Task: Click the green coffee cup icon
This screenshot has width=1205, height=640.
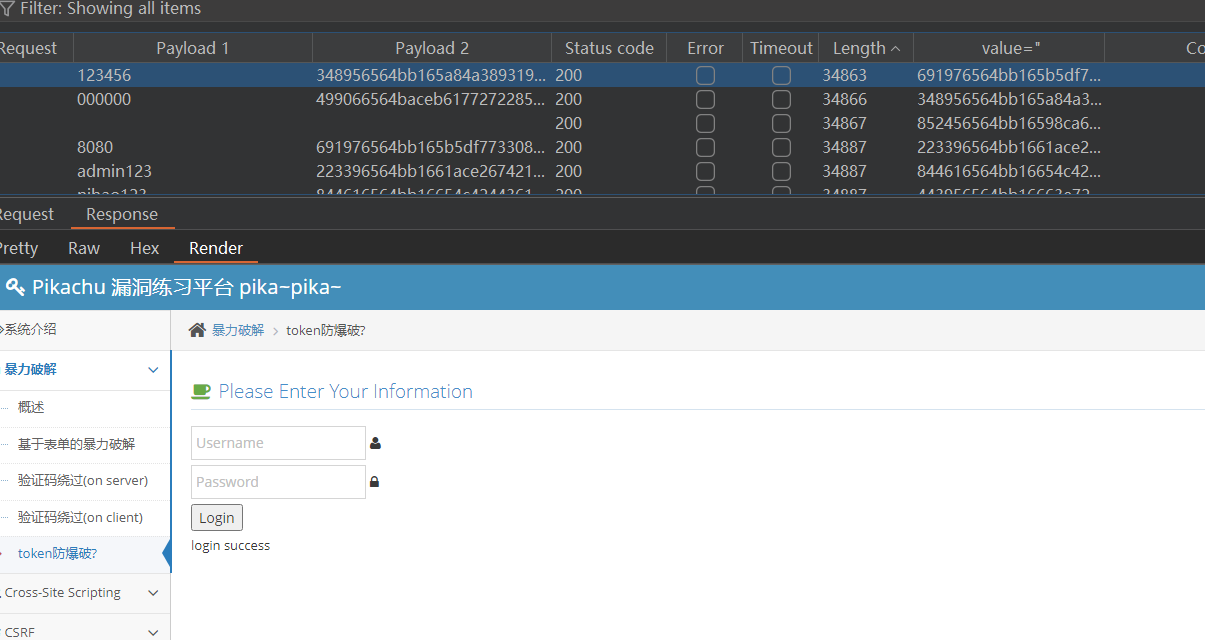Action: point(201,391)
